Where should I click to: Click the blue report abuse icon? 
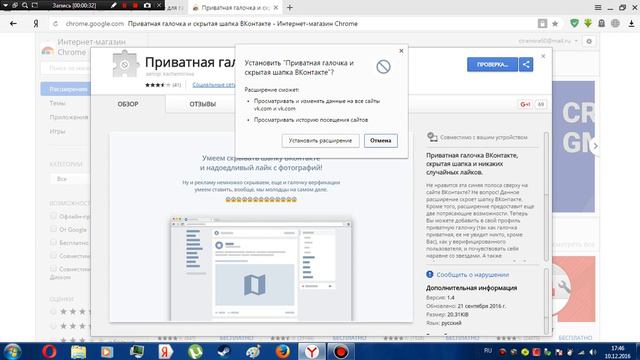[429, 274]
